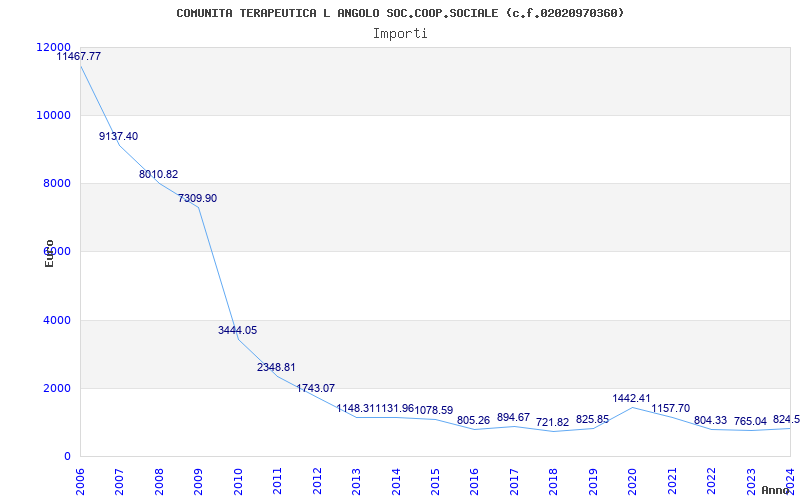Select the 805.26 data label
Viewport: 800px width, 500px height.
(x=473, y=420)
